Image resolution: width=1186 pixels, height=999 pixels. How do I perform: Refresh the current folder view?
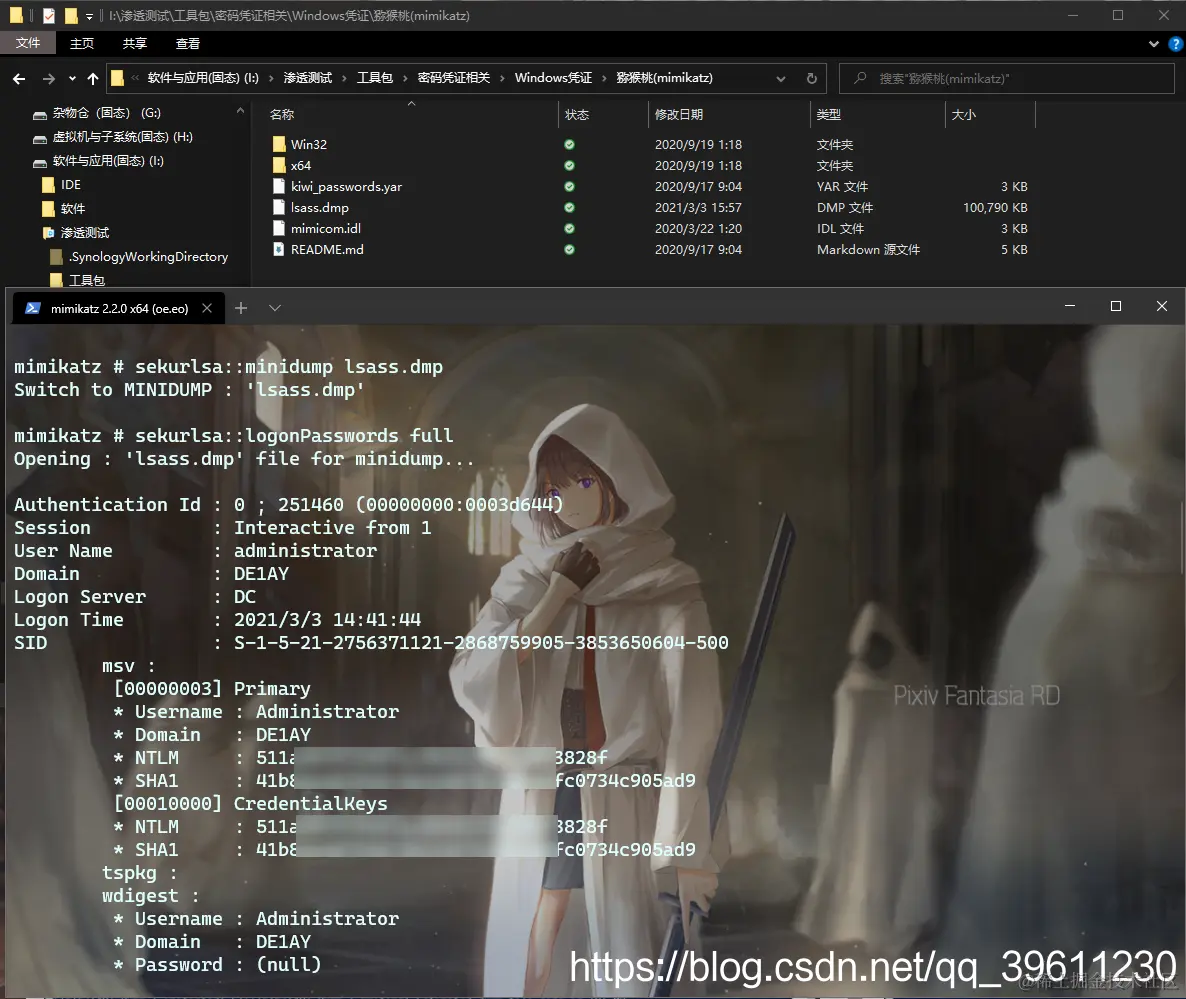click(x=812, y=79)
